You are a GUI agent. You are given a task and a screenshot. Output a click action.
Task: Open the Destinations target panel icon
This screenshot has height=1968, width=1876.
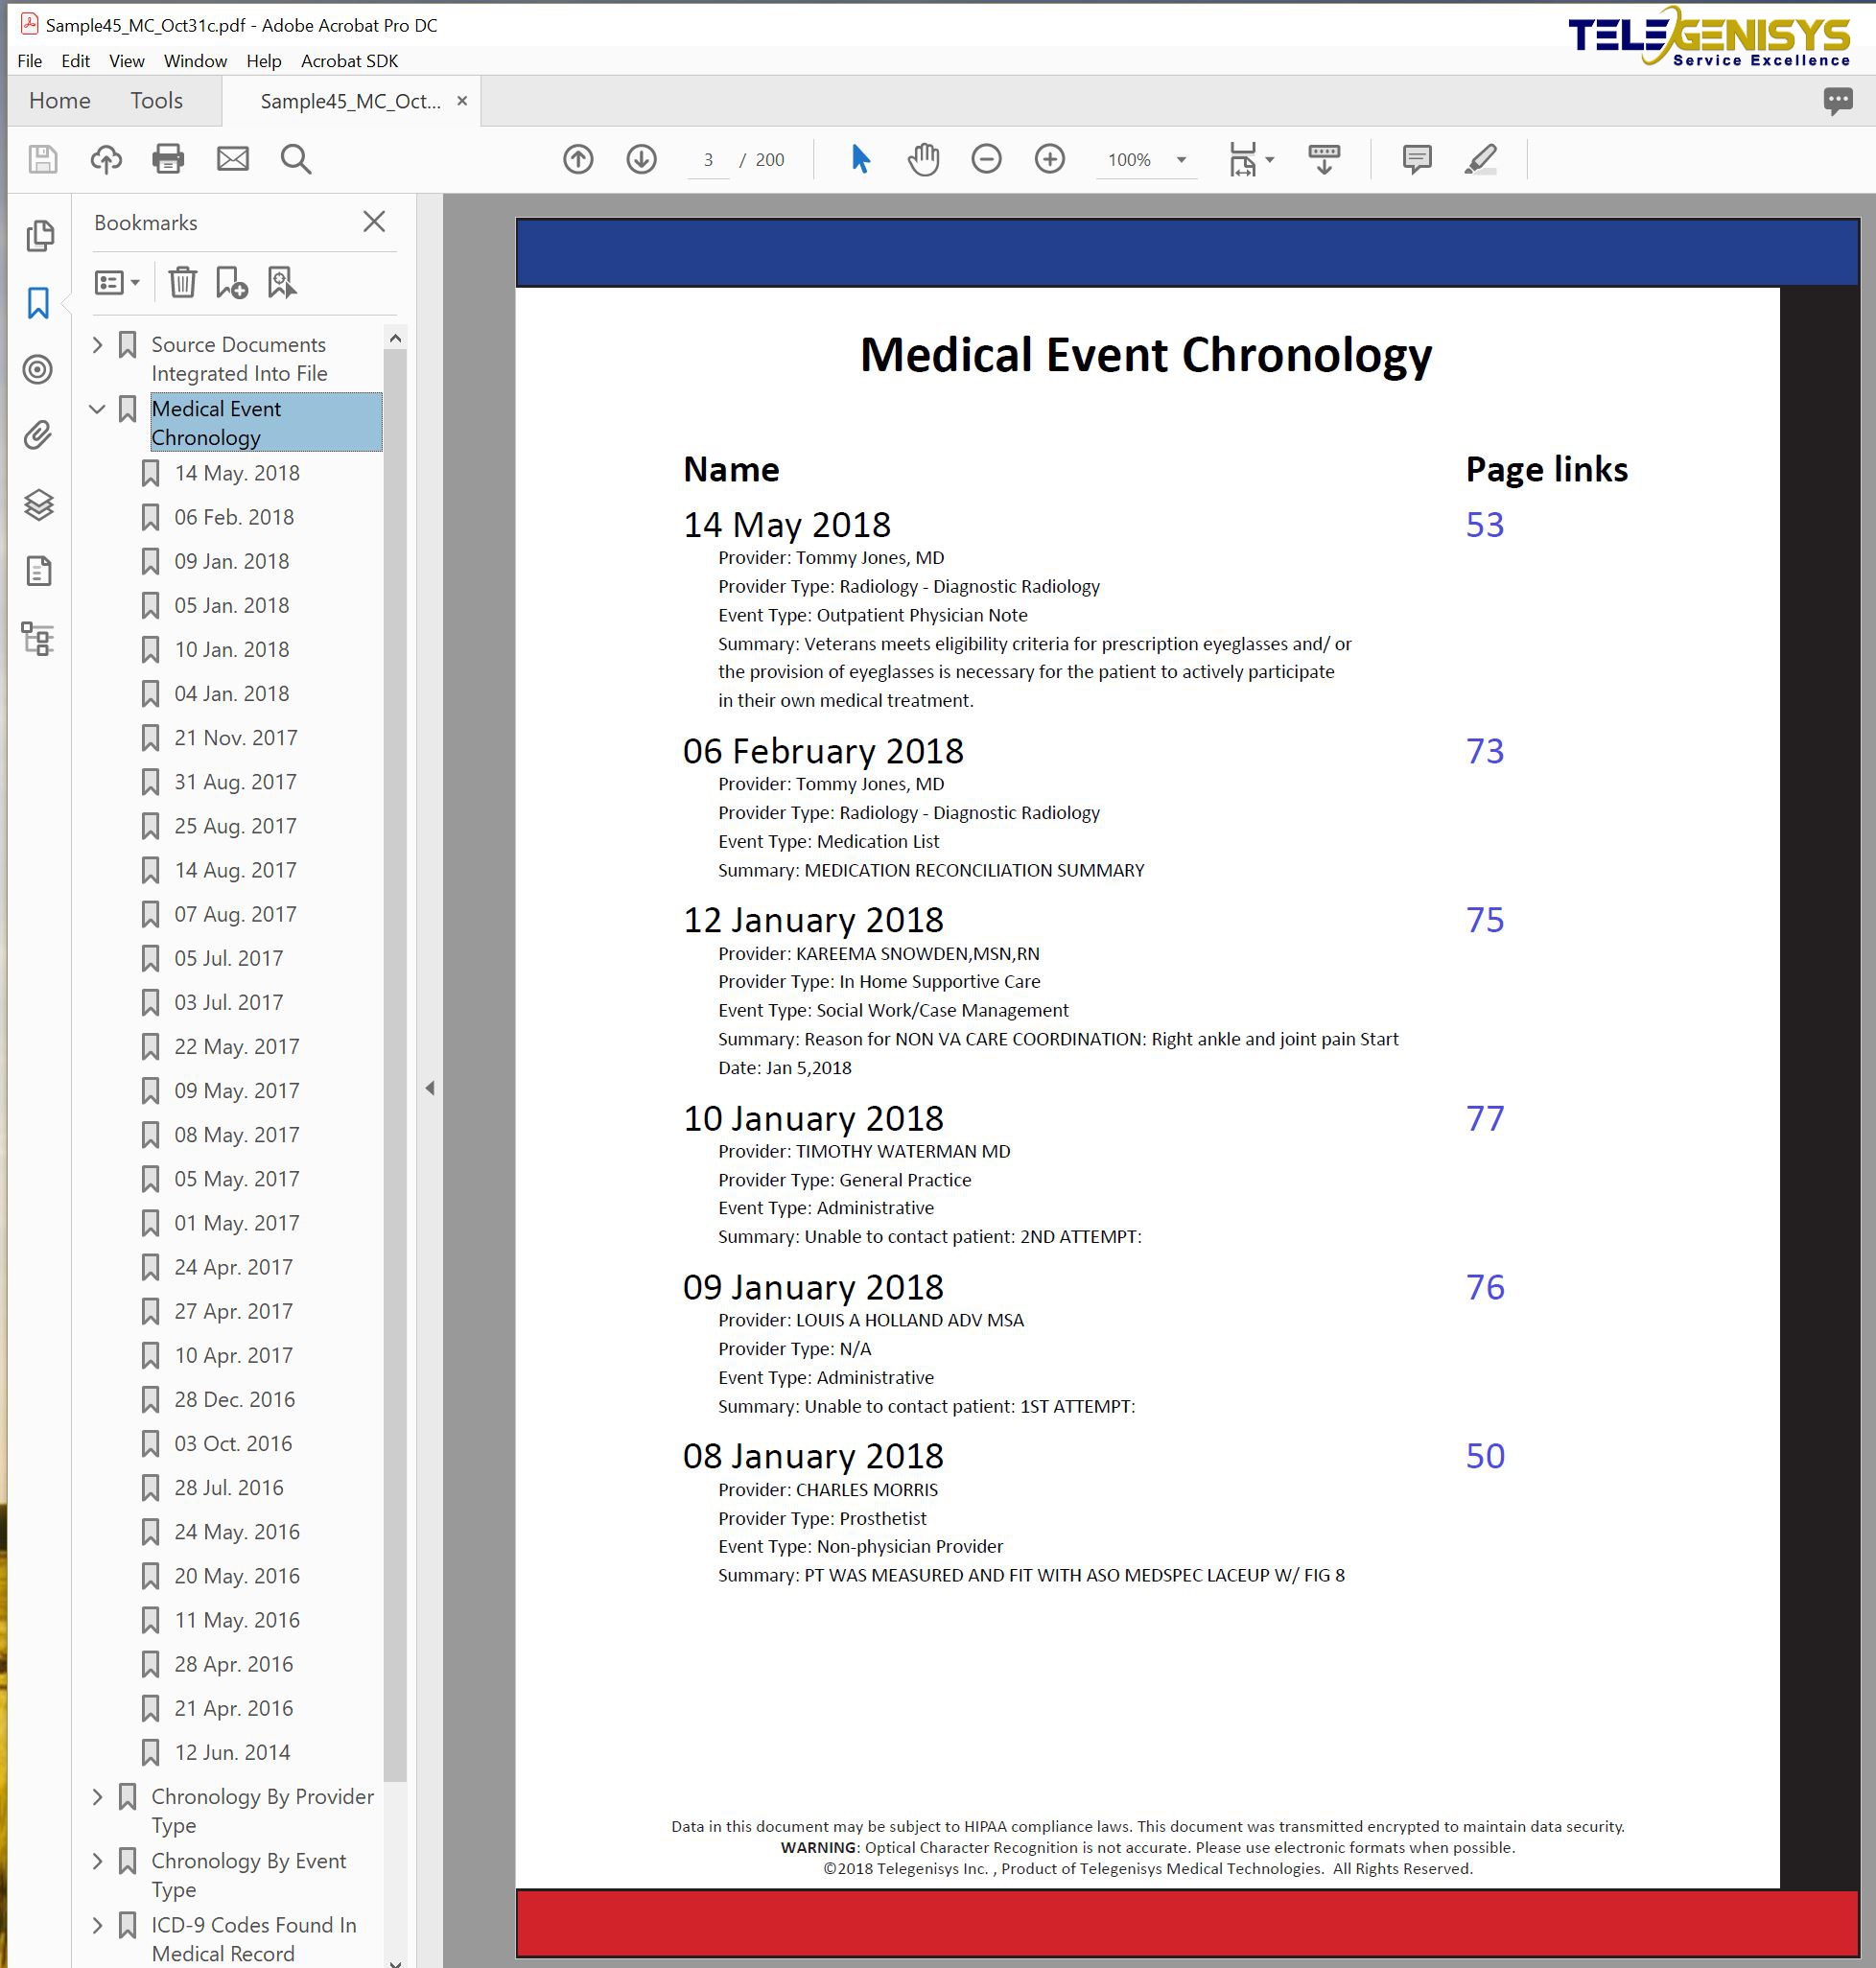click(38, 370)
